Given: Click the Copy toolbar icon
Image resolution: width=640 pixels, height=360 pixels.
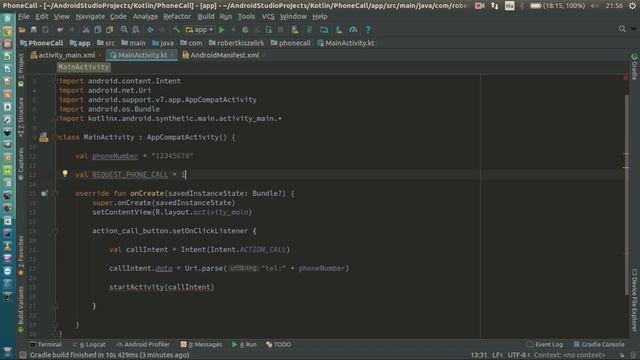Looking at the screenshot, I should [x=98, y=30].
